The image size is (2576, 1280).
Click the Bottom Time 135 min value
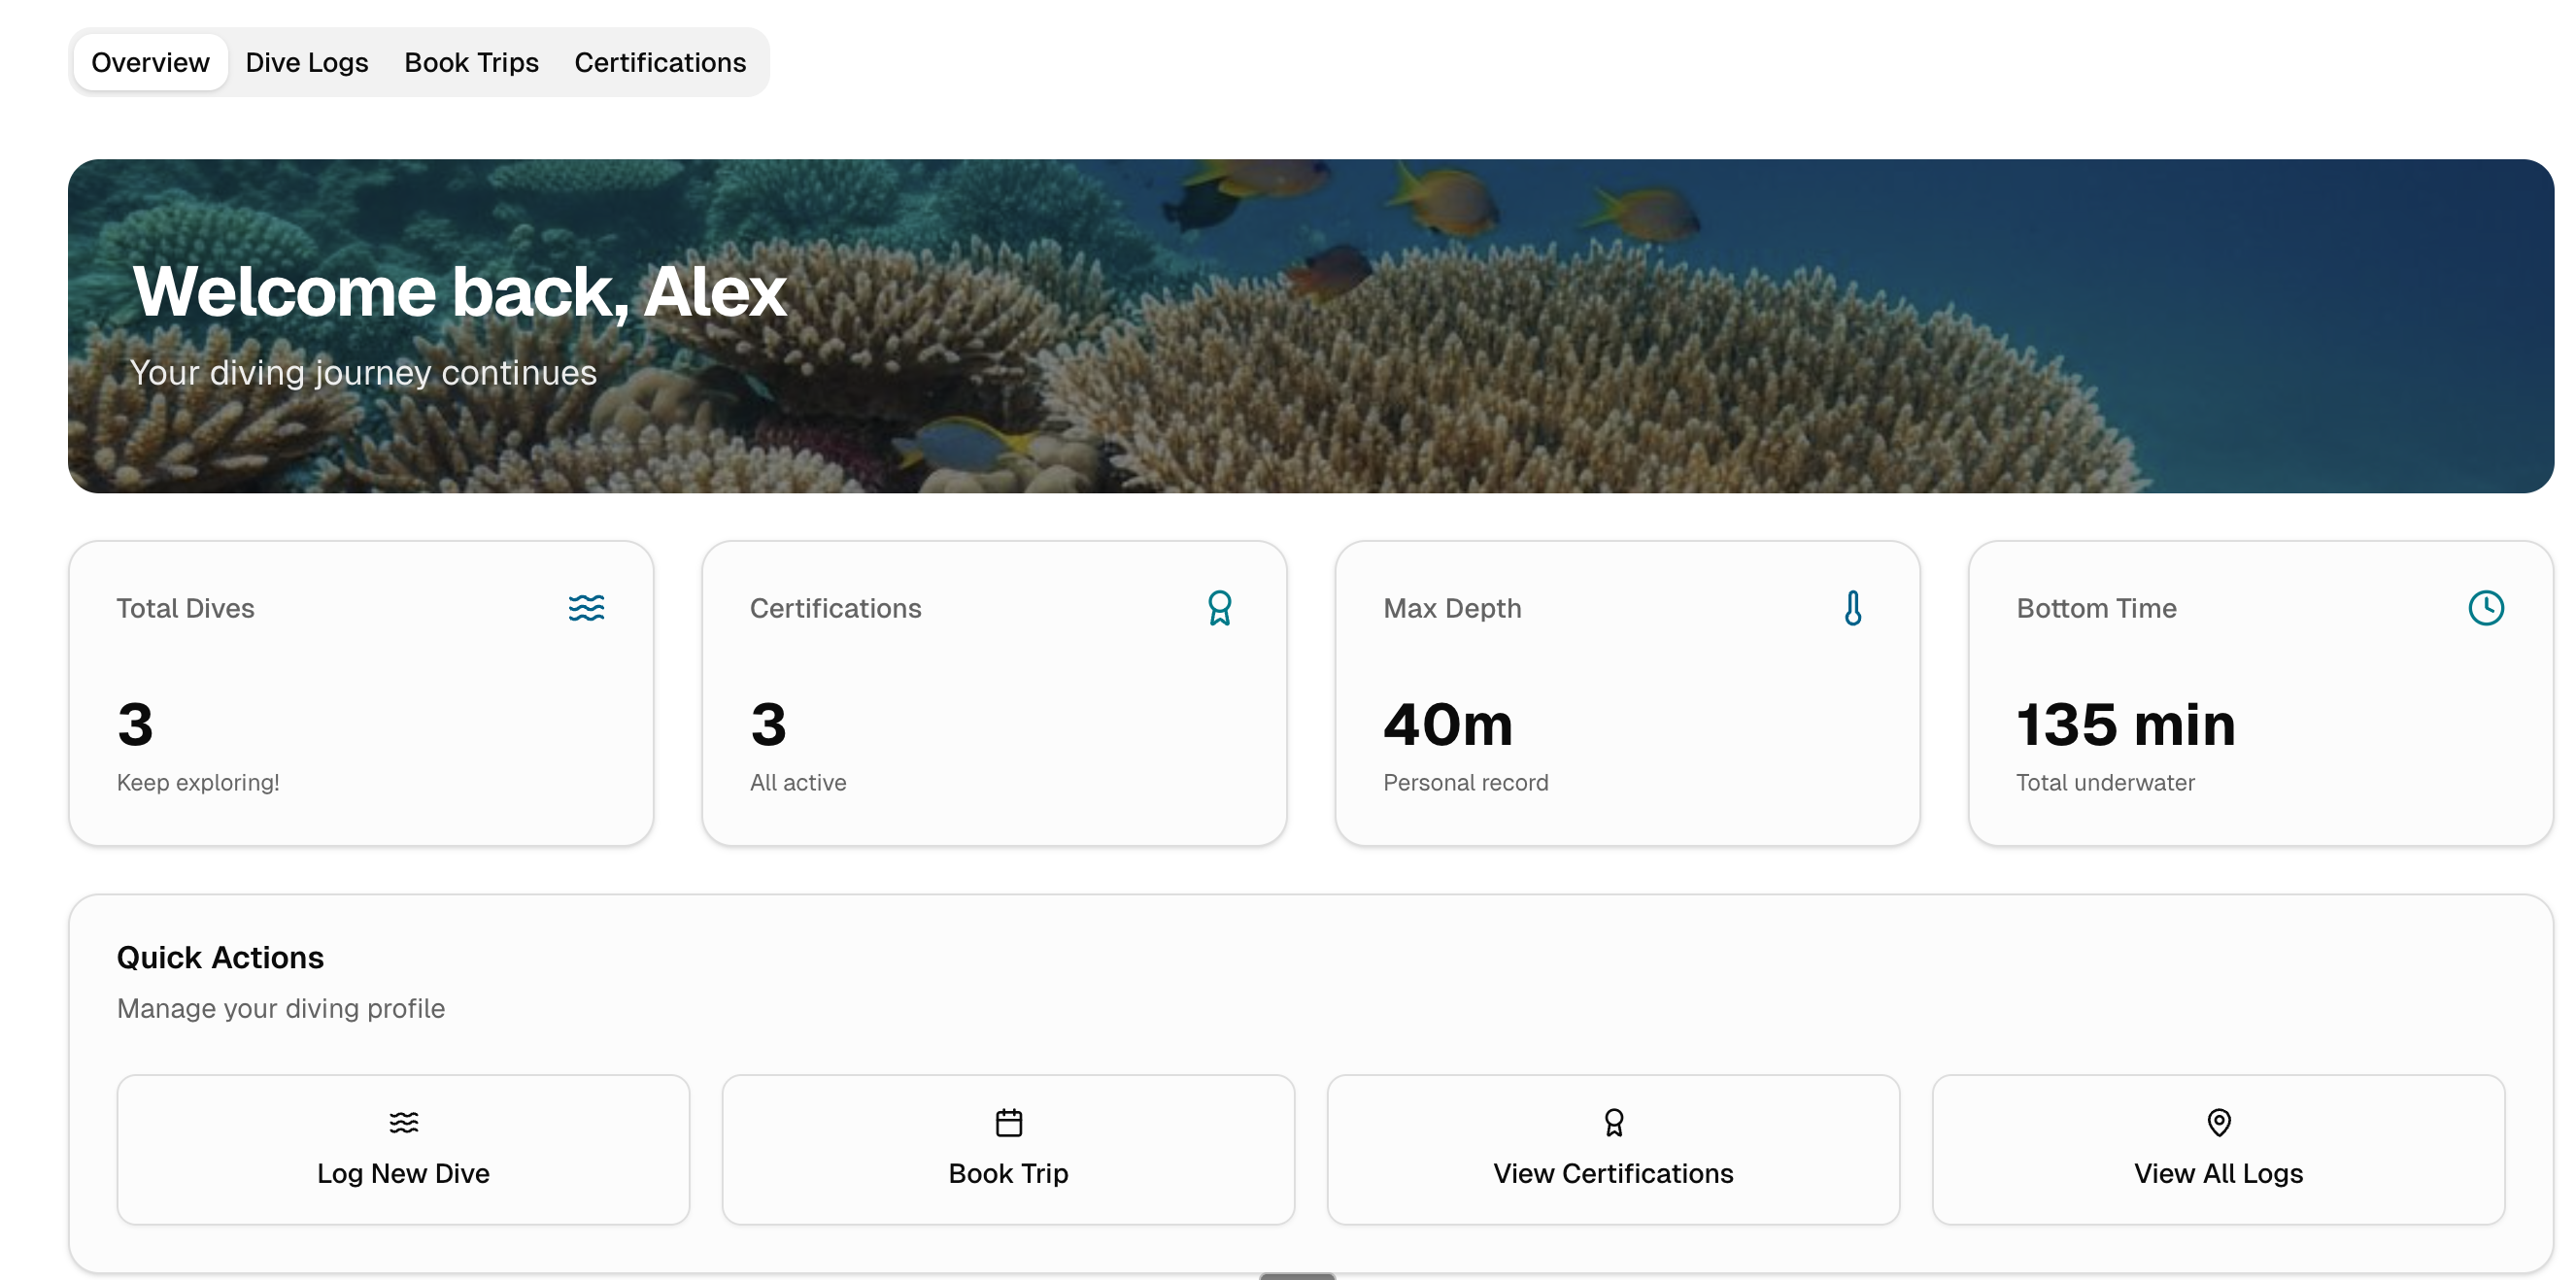2125,725
